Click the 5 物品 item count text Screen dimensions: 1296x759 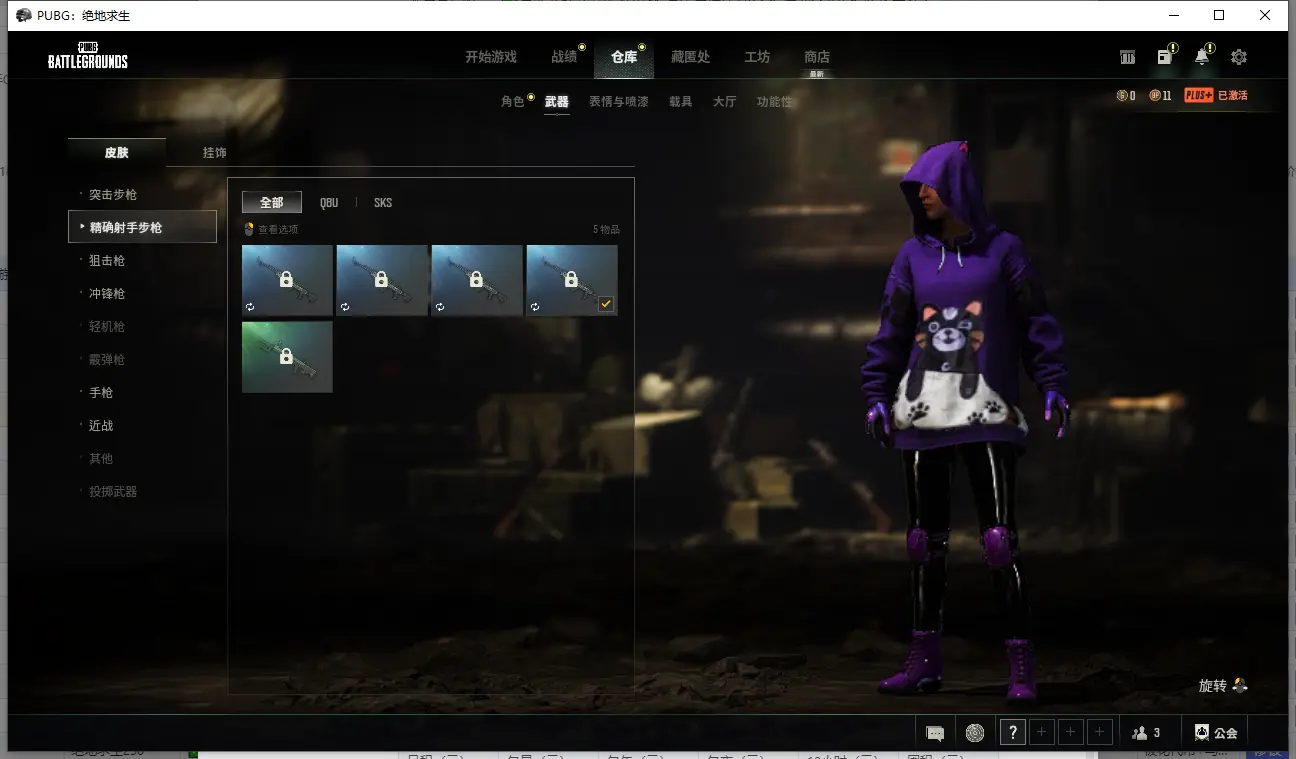click(x=606, y=230)
